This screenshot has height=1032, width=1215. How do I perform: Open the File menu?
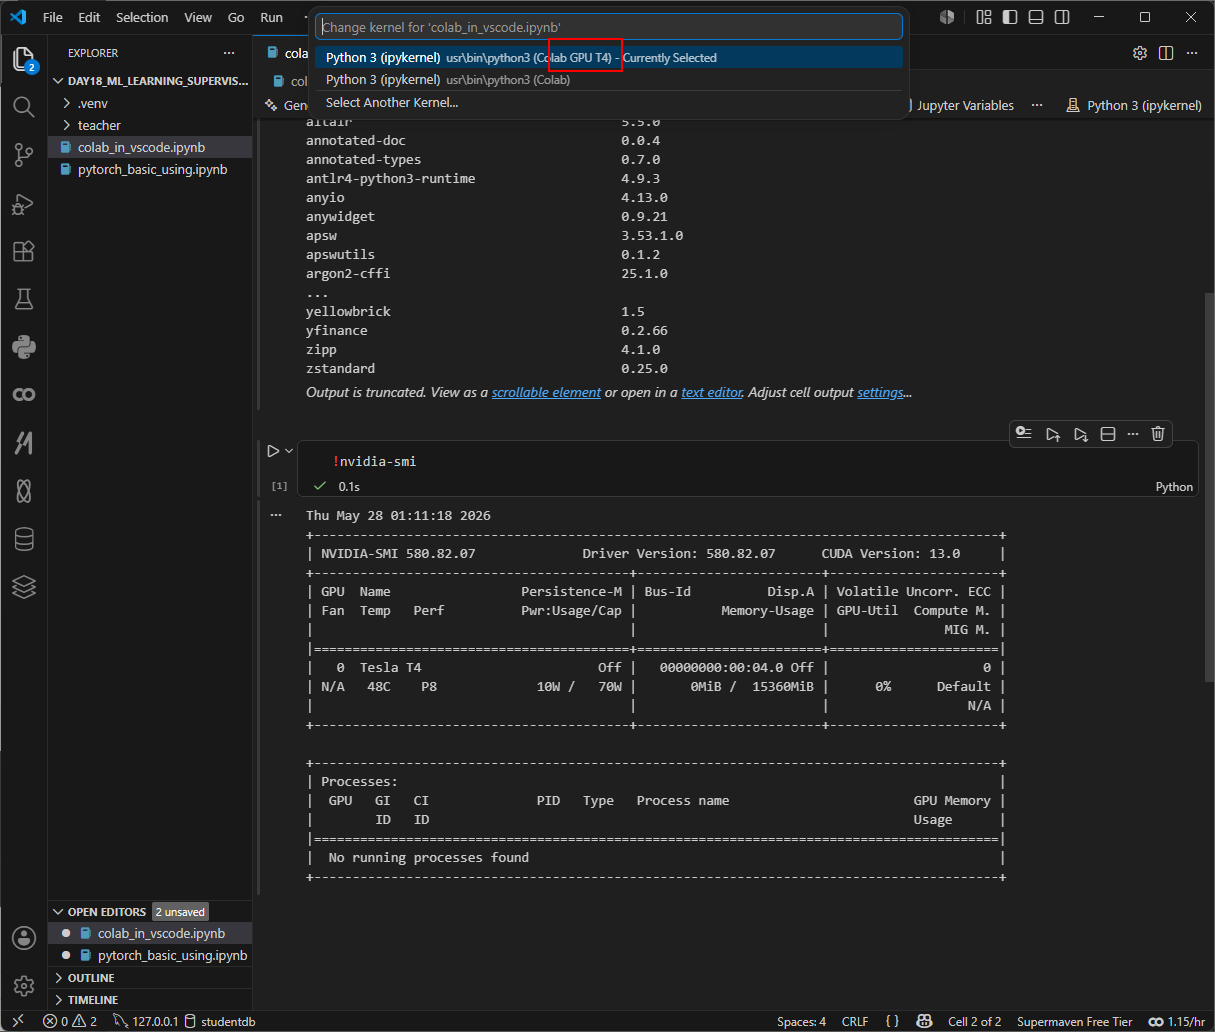[x=53, y=17]
